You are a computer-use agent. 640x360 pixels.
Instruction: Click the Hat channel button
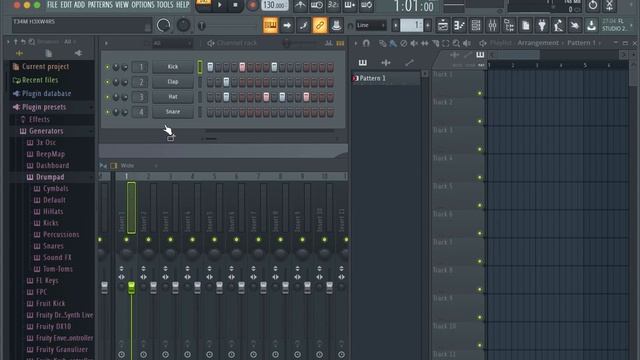tap(173, 97)
